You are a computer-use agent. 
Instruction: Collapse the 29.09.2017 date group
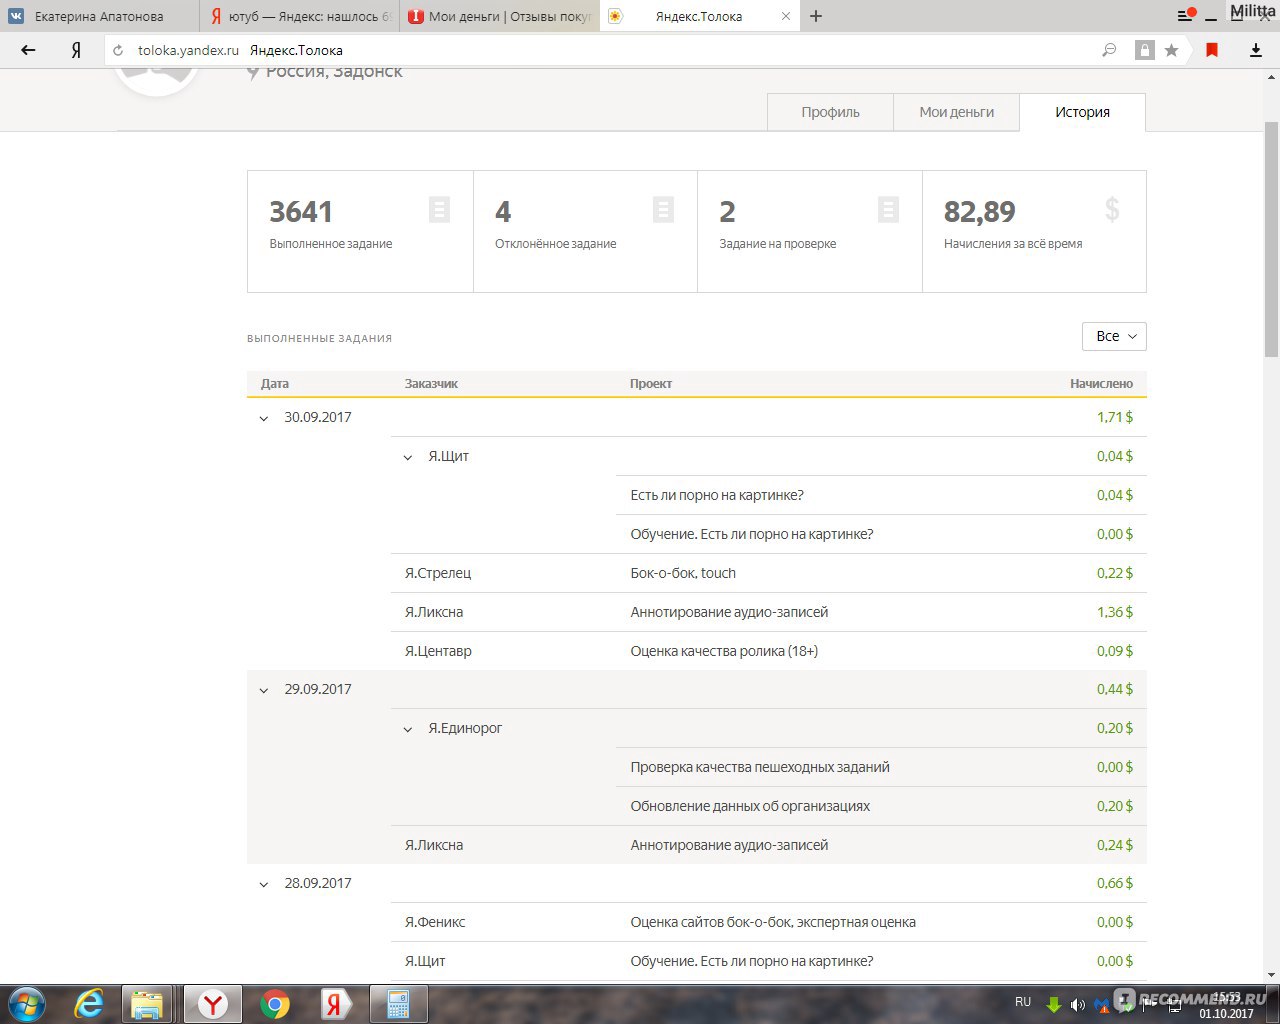pos(264,690)
